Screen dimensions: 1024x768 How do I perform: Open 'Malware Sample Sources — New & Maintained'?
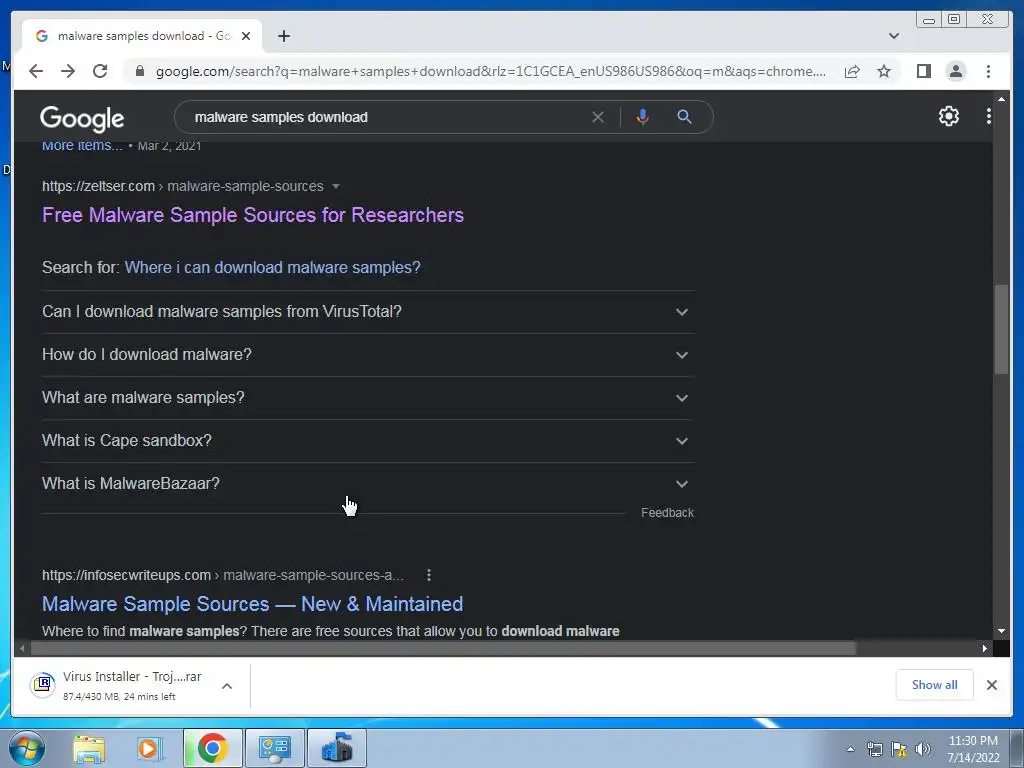pos(252,603)
